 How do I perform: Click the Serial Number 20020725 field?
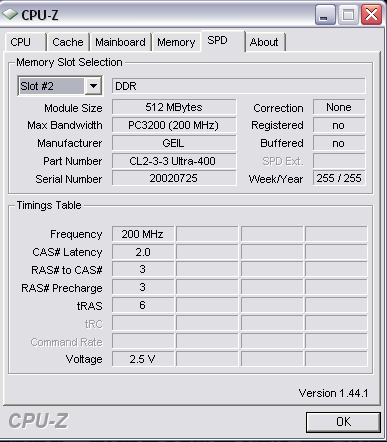point(174,178)
